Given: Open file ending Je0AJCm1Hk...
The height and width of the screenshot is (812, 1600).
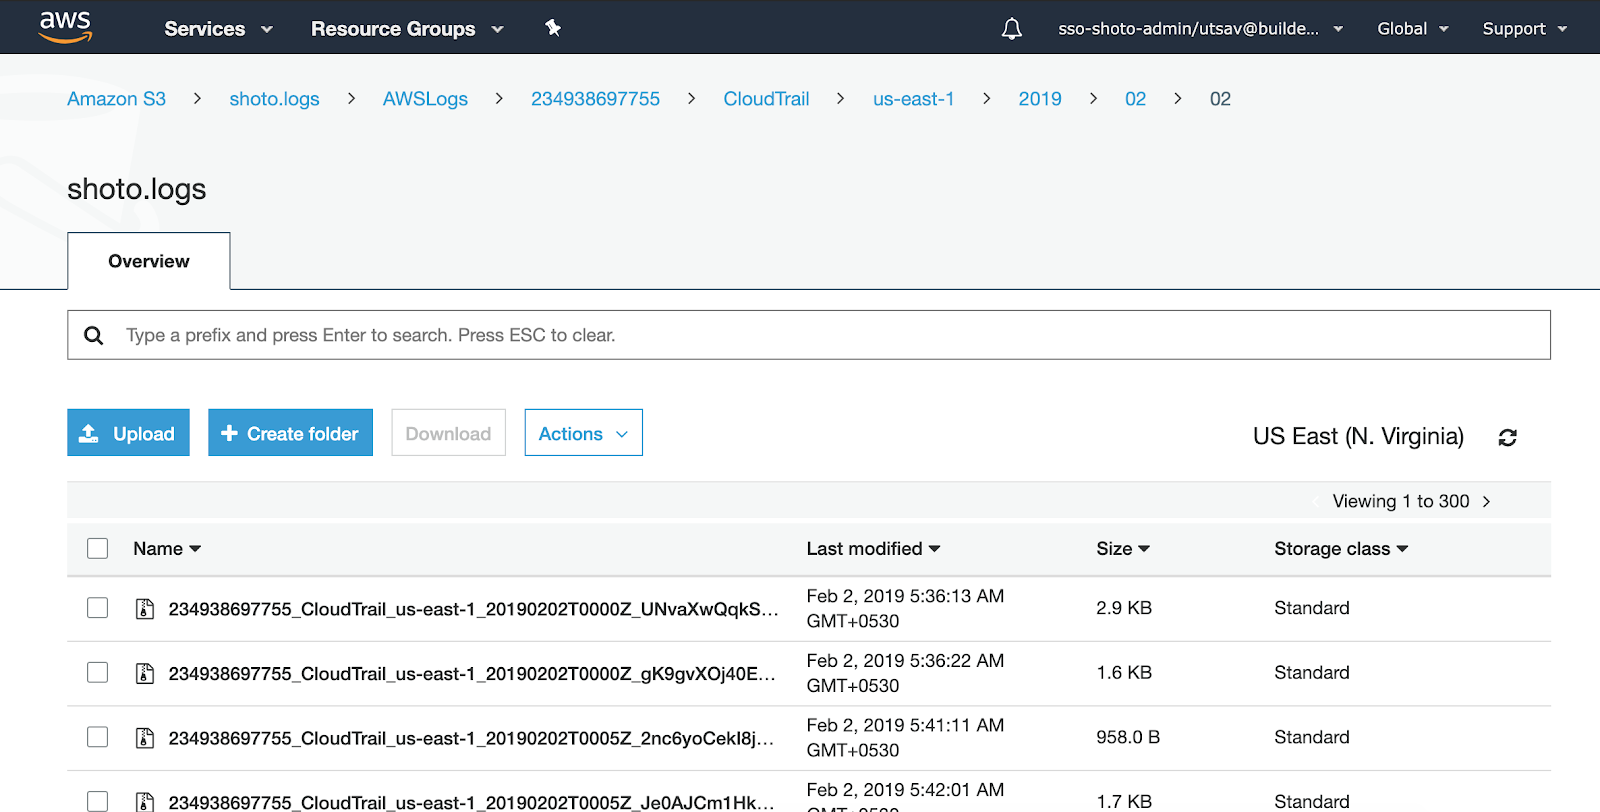Looking at the screenshot, I should 471,802.
